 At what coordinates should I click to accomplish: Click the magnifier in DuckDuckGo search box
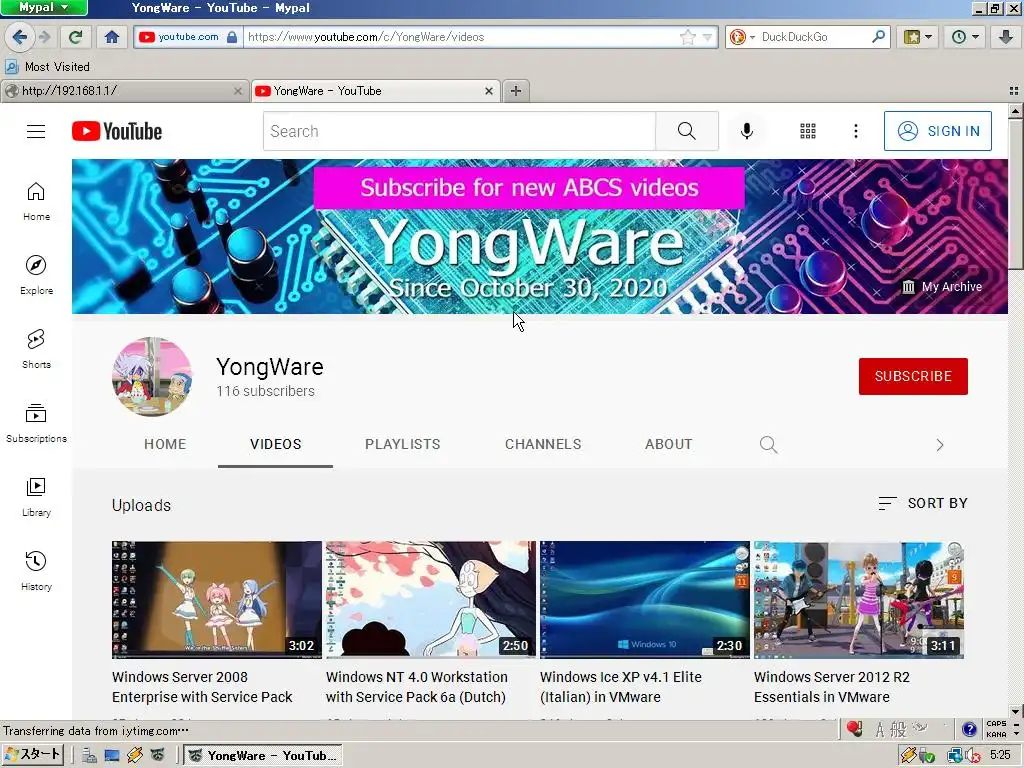[x=878, y=37]
